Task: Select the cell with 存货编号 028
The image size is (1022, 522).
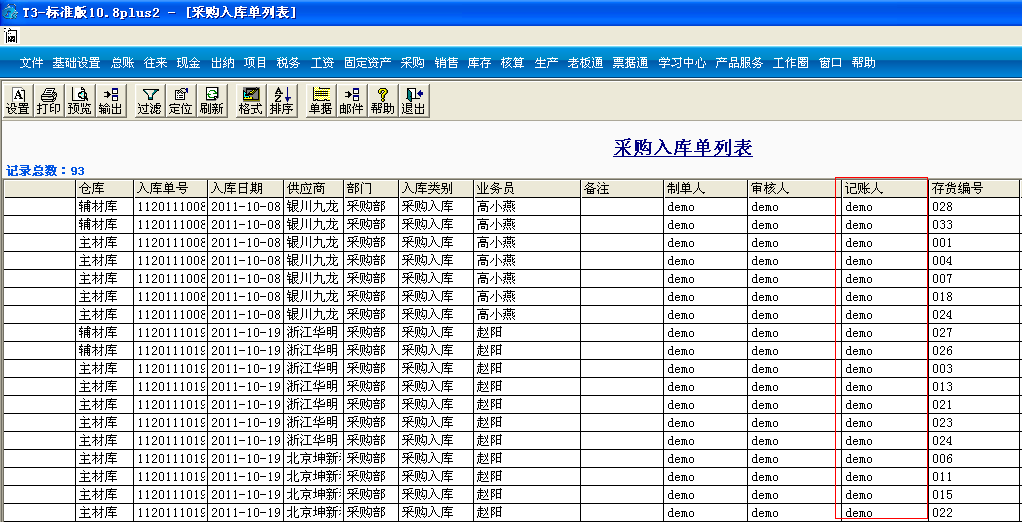Action: pyautogui.click(x=973, y=207)
